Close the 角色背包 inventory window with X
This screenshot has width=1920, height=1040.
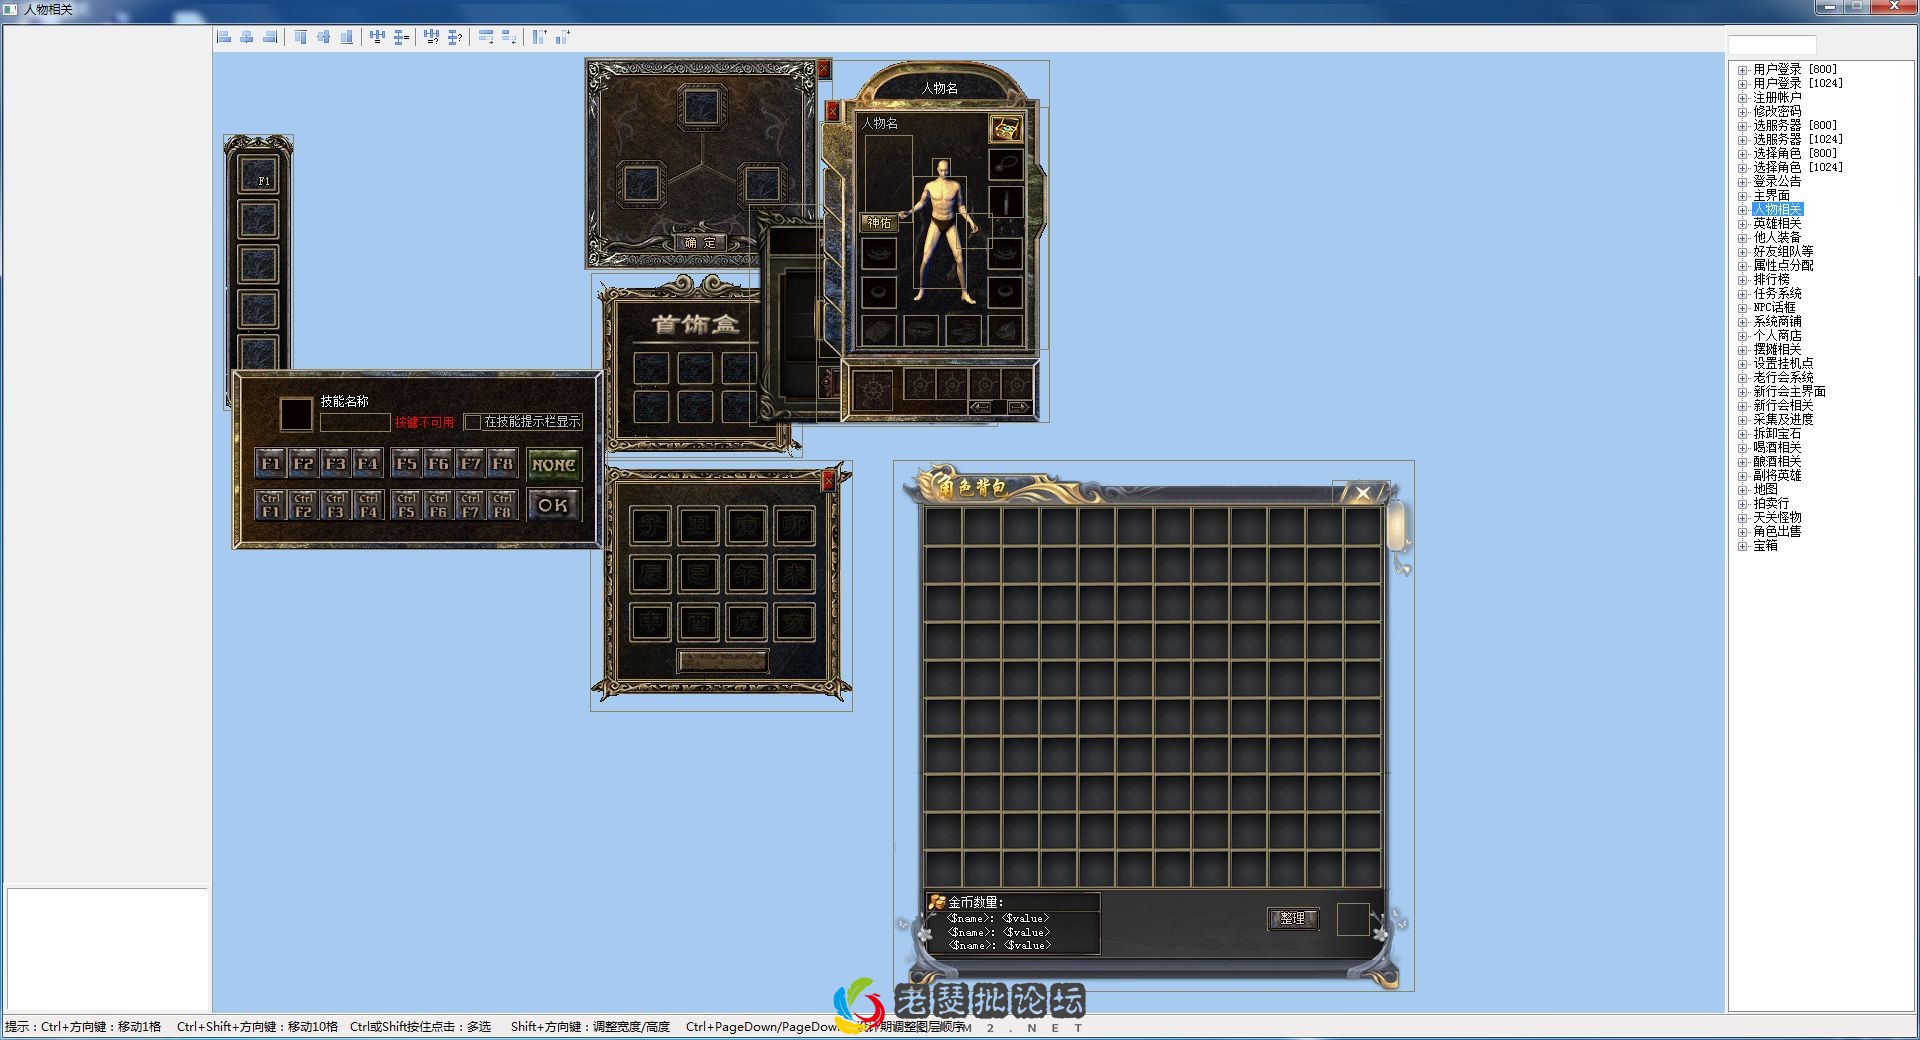tap(1362, 493)
